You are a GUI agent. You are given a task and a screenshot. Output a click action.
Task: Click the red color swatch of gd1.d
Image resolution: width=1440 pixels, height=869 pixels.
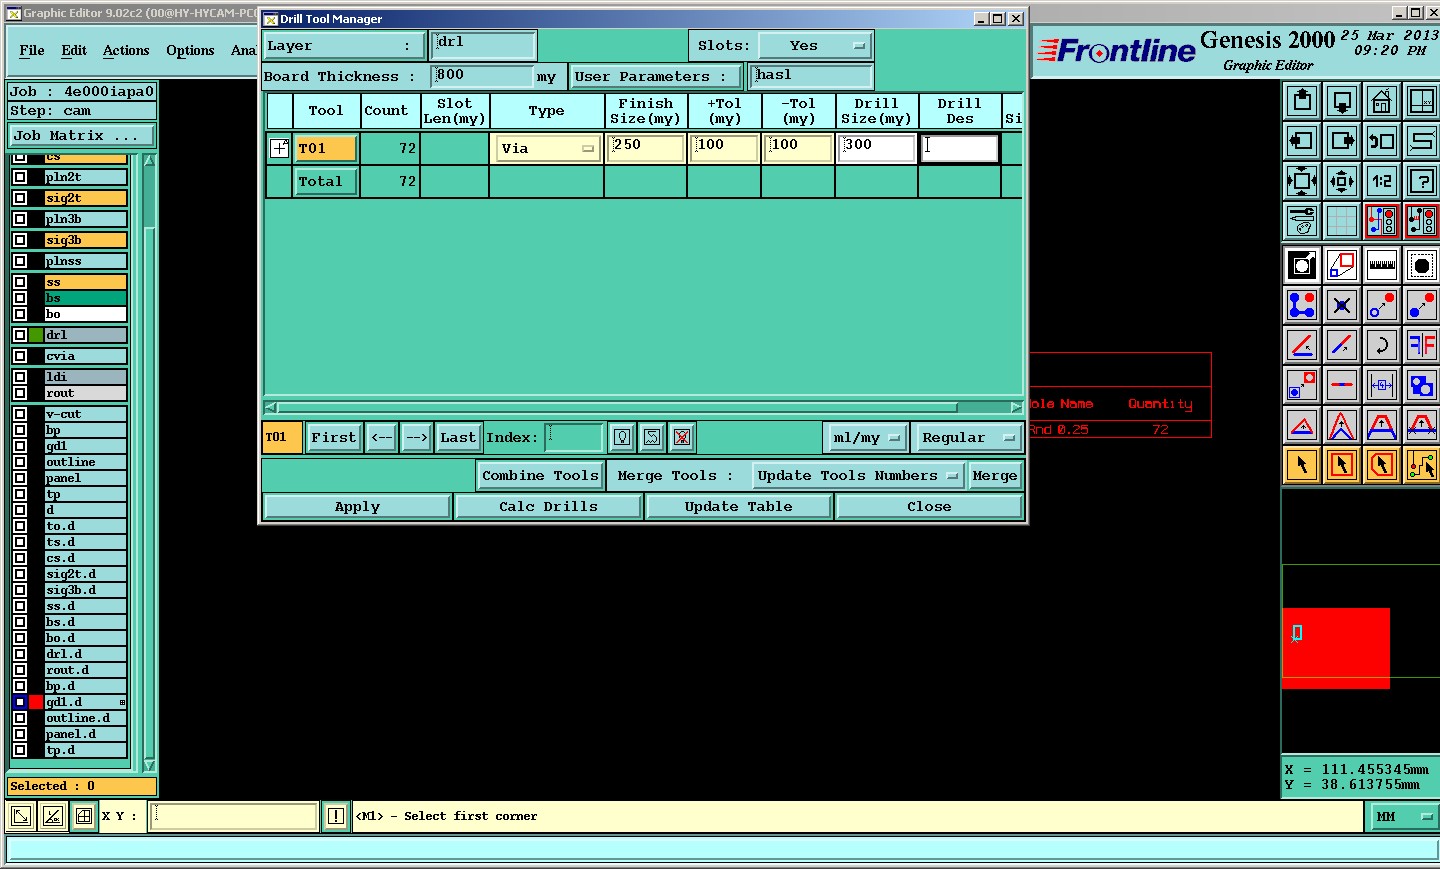pyautogui.click(x=36, y=702)
